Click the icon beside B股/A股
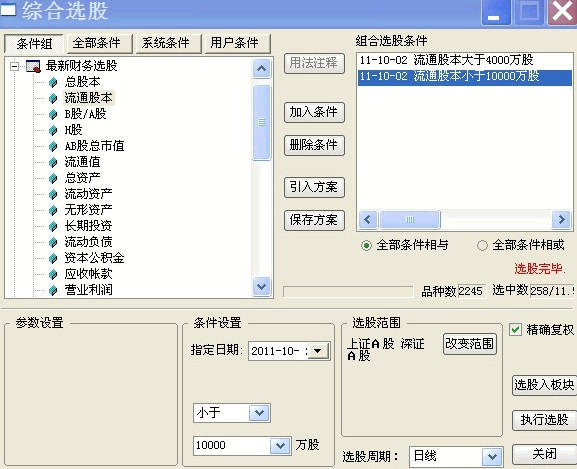Screen dimensions: 577x469 [x=53, y=114]
